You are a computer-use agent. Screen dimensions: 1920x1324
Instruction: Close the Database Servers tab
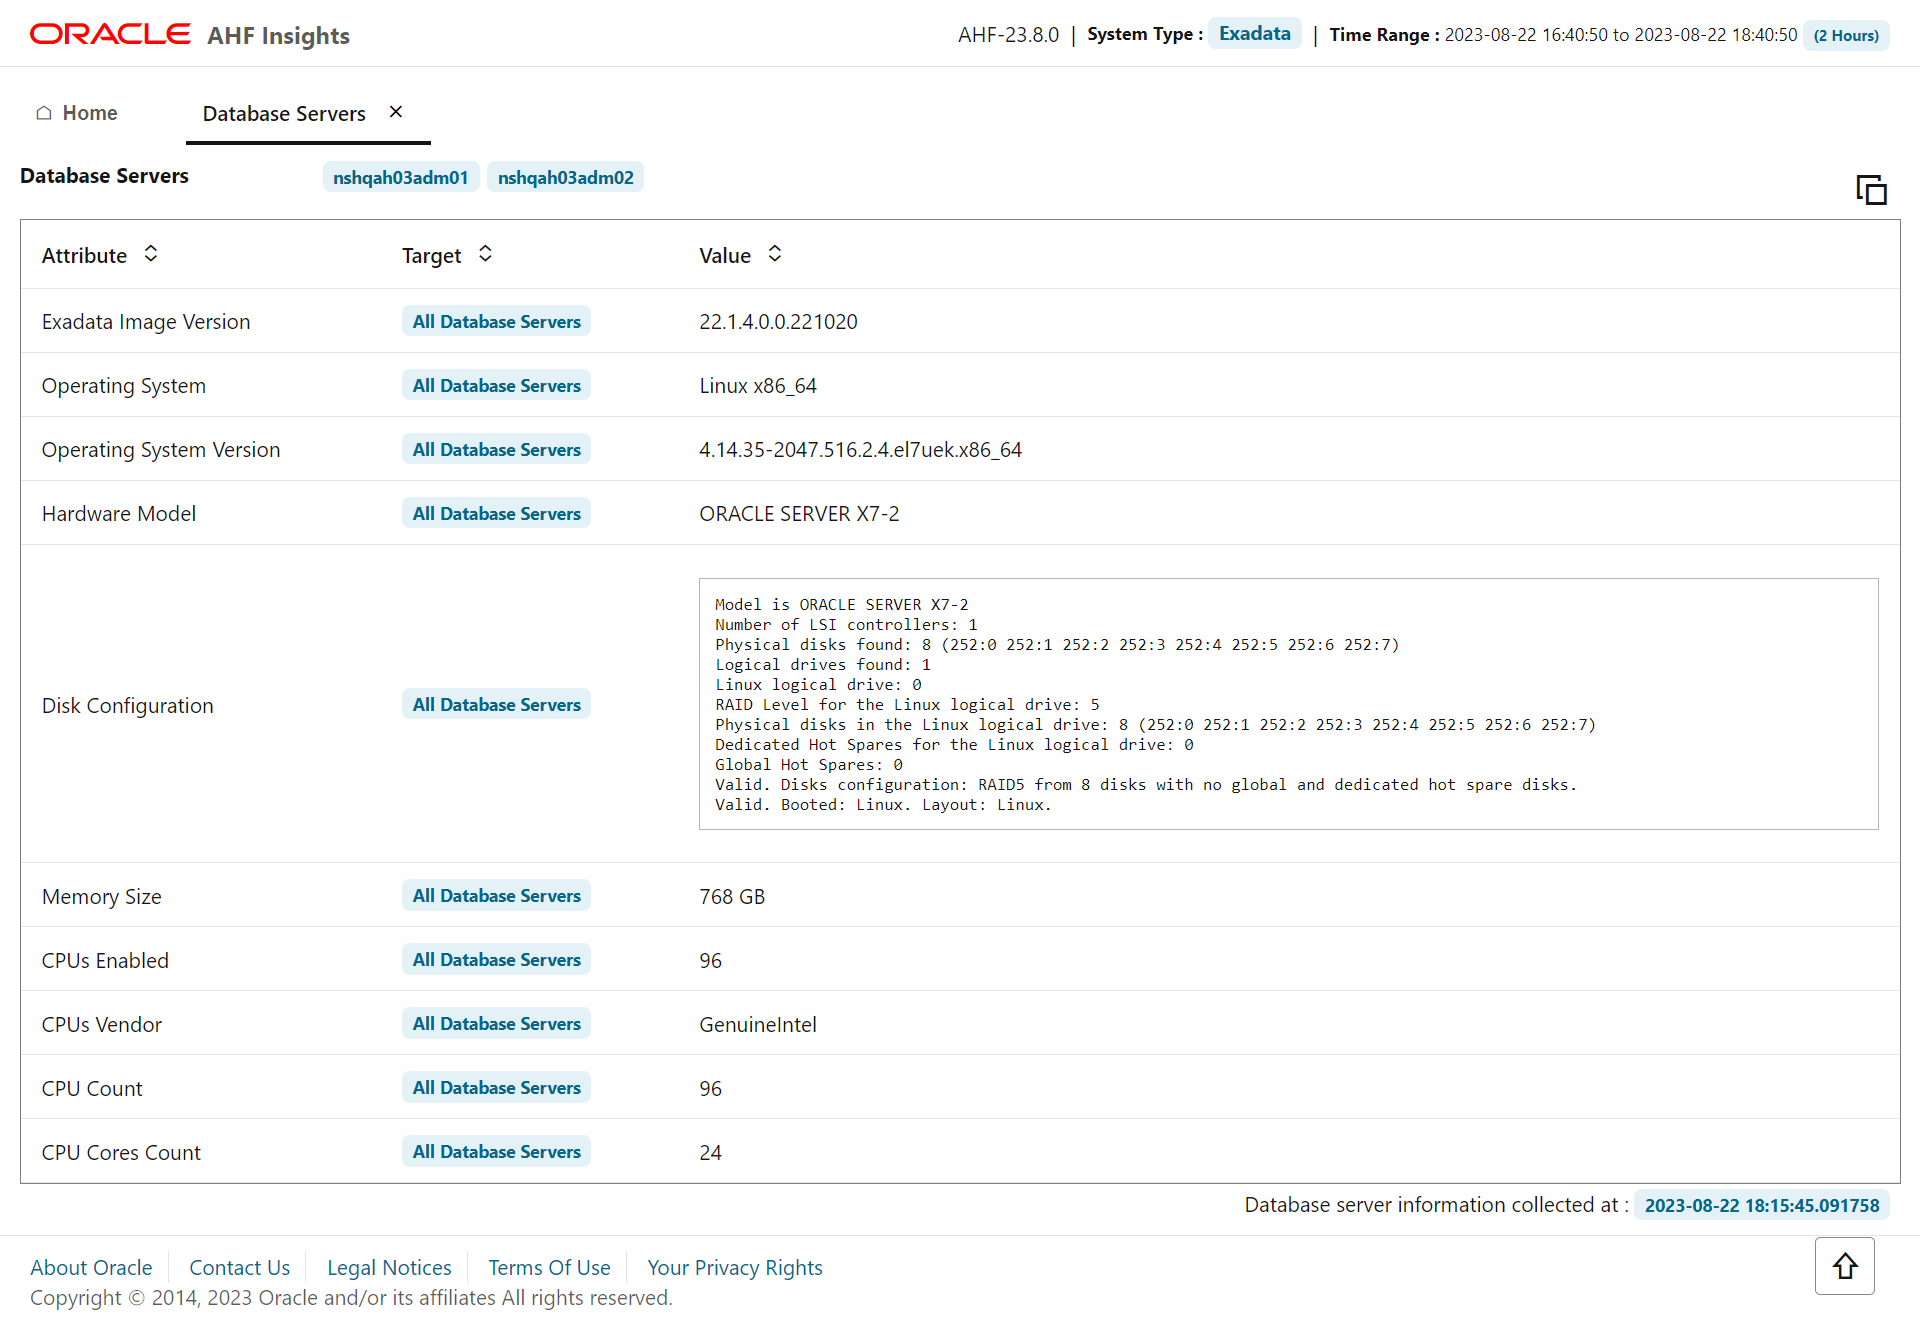pos(396,112)
